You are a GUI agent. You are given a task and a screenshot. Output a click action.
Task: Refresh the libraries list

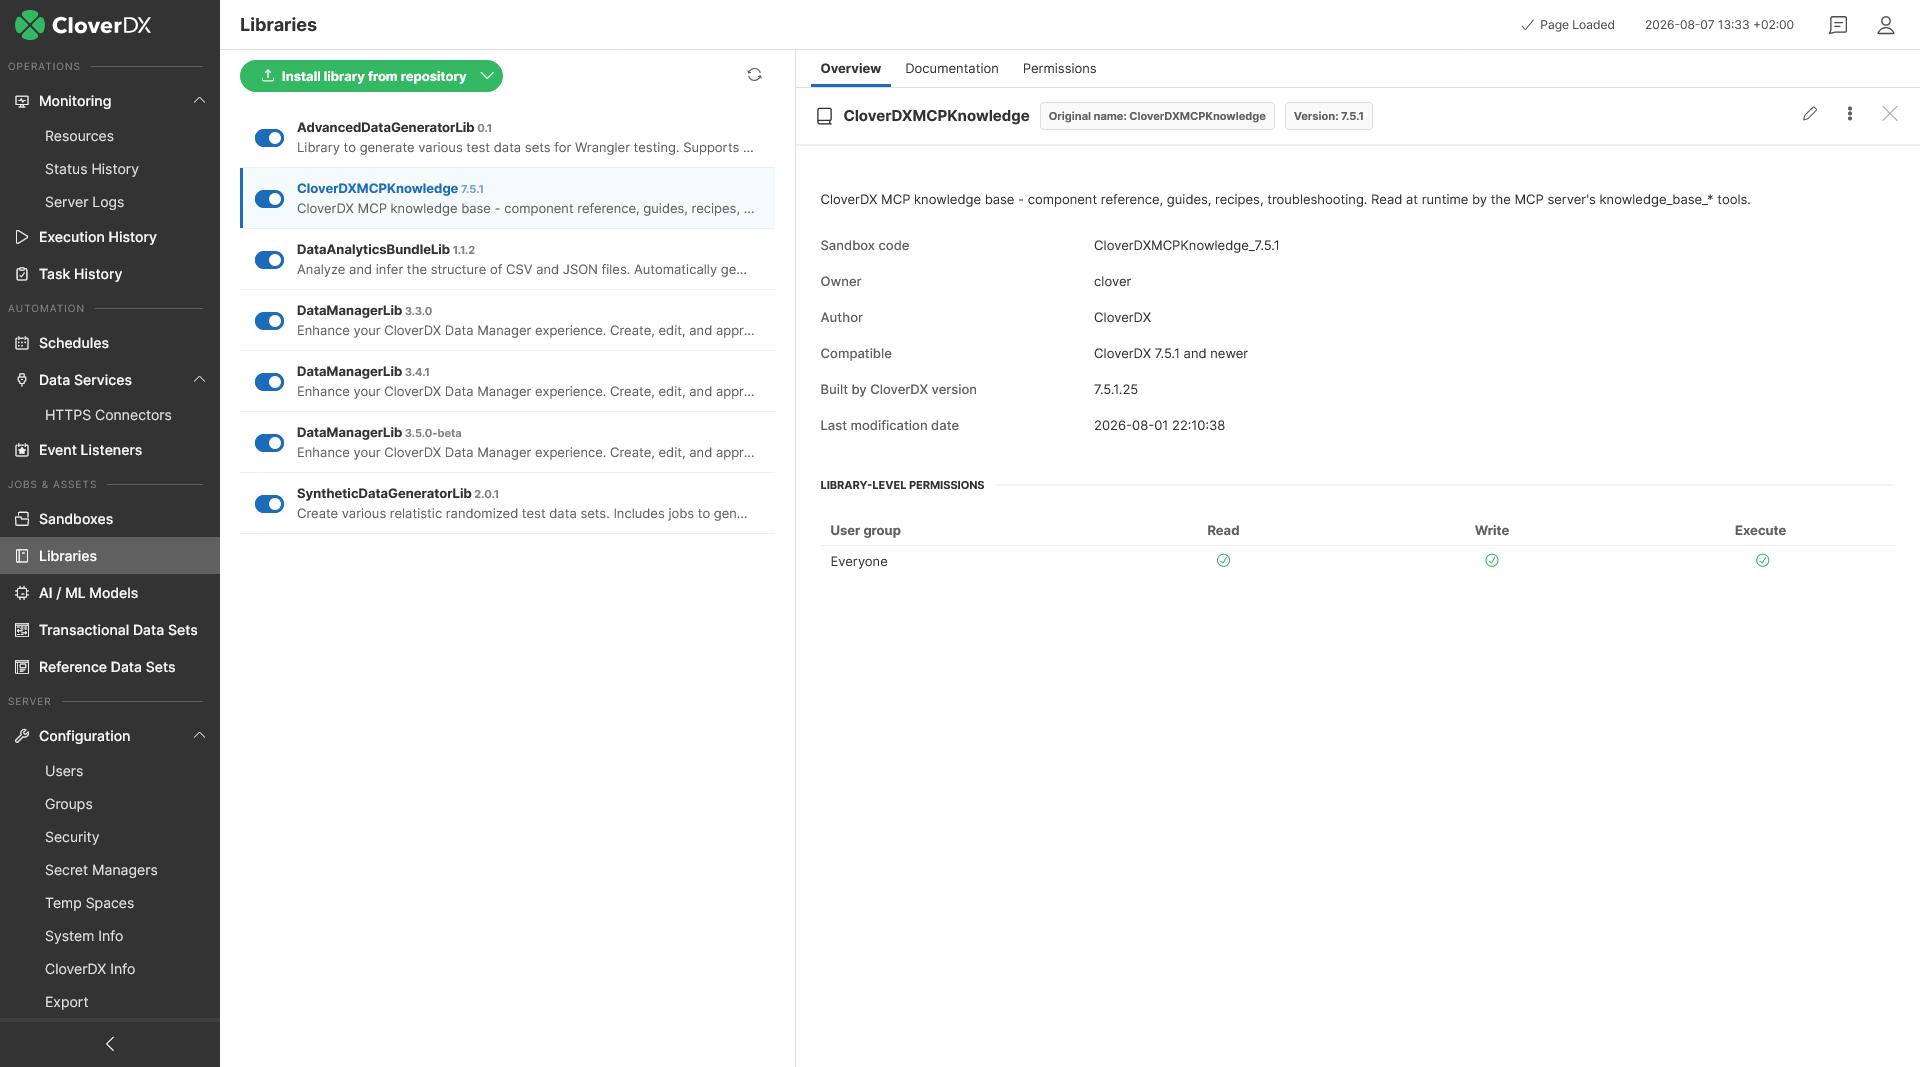[x=755, y=75]
